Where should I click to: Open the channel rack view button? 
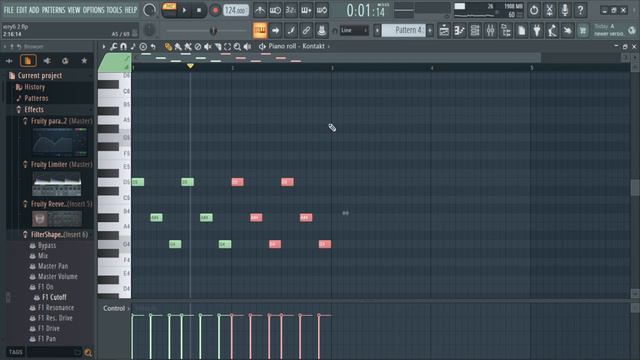475,30
